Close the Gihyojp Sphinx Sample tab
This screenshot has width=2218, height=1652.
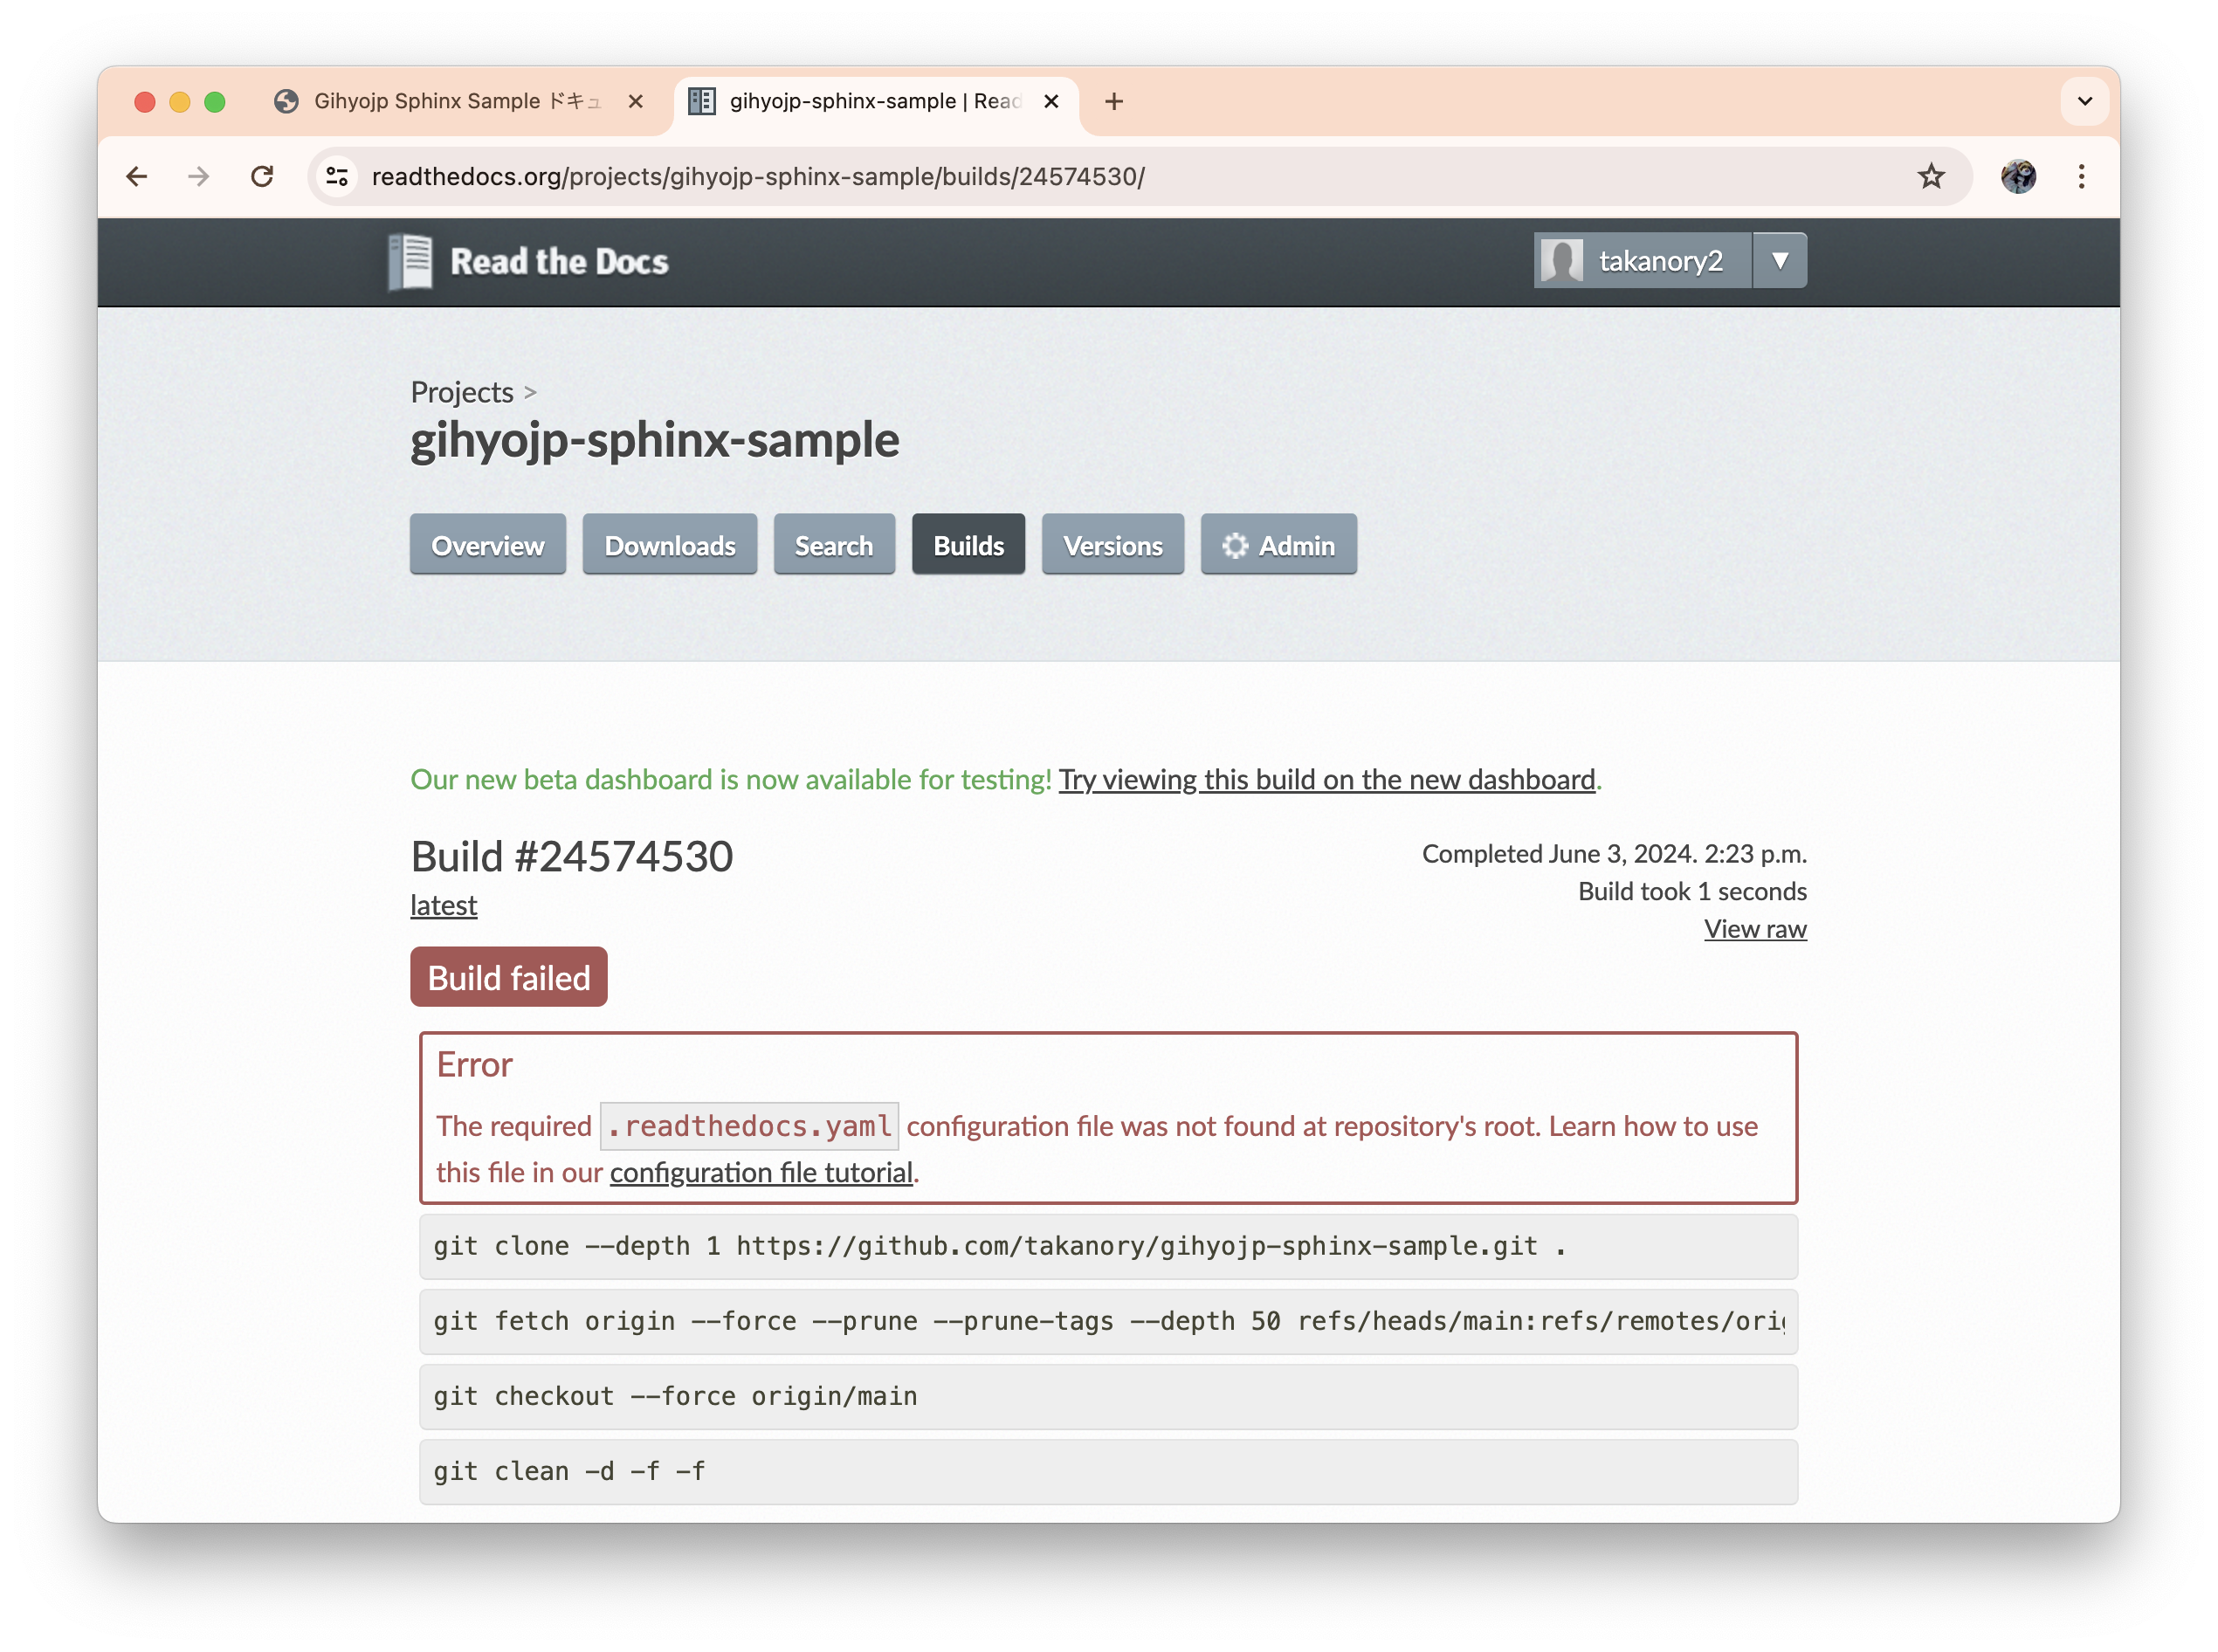click(x=635, y=102)
